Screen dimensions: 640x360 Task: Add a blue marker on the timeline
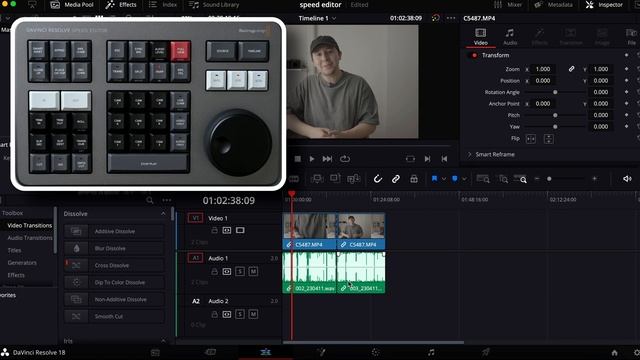click(455, 179)
